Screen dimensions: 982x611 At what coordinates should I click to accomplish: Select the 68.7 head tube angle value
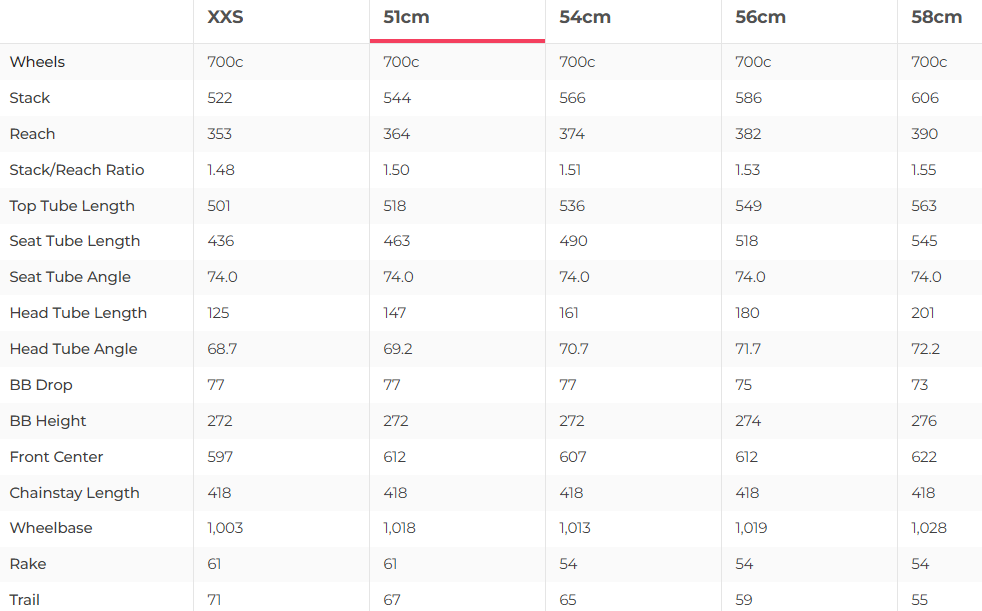click(222, 349)
